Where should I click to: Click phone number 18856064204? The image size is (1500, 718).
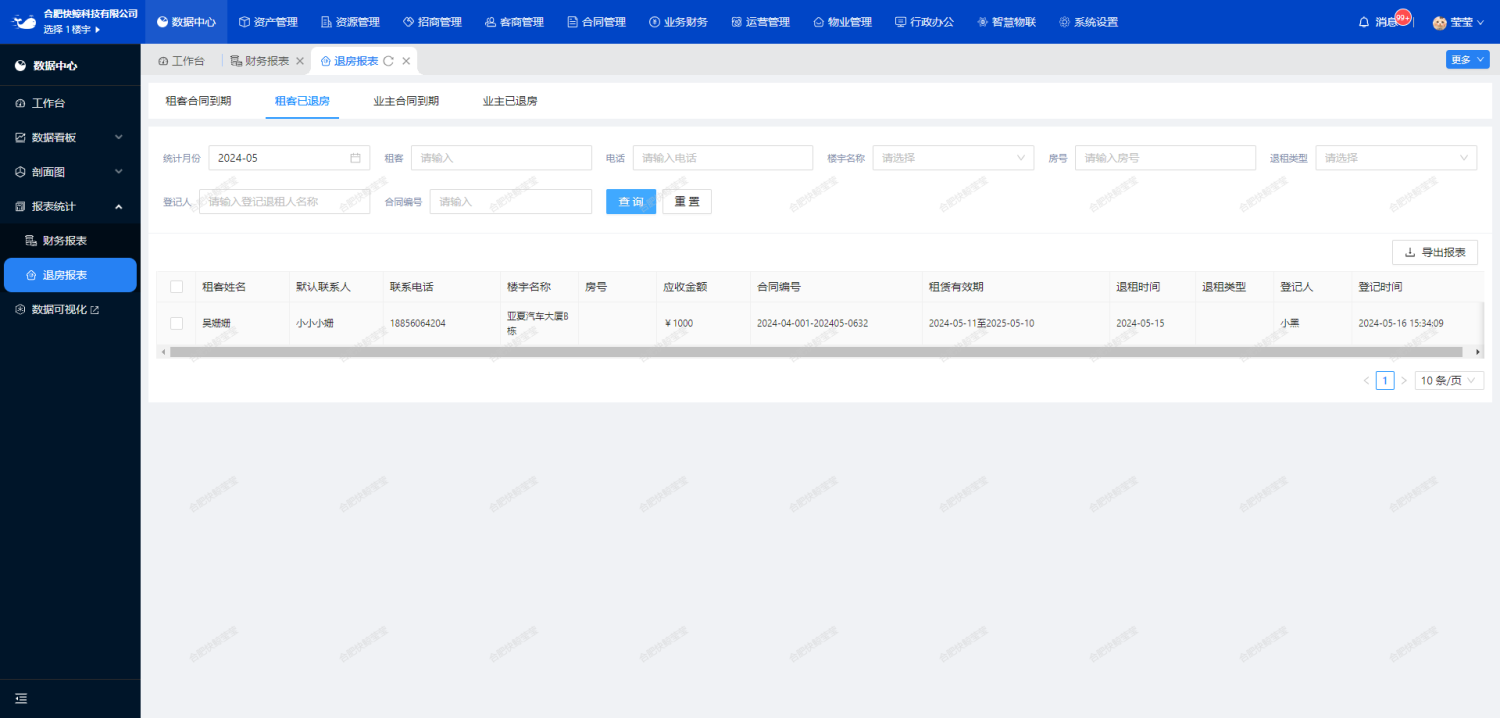417,324
